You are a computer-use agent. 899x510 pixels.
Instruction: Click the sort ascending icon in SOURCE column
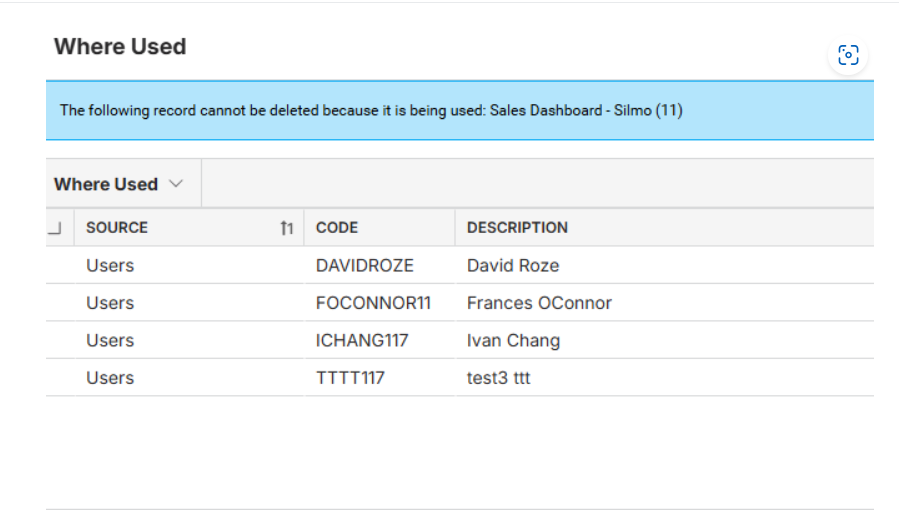[x=287, y=228]
